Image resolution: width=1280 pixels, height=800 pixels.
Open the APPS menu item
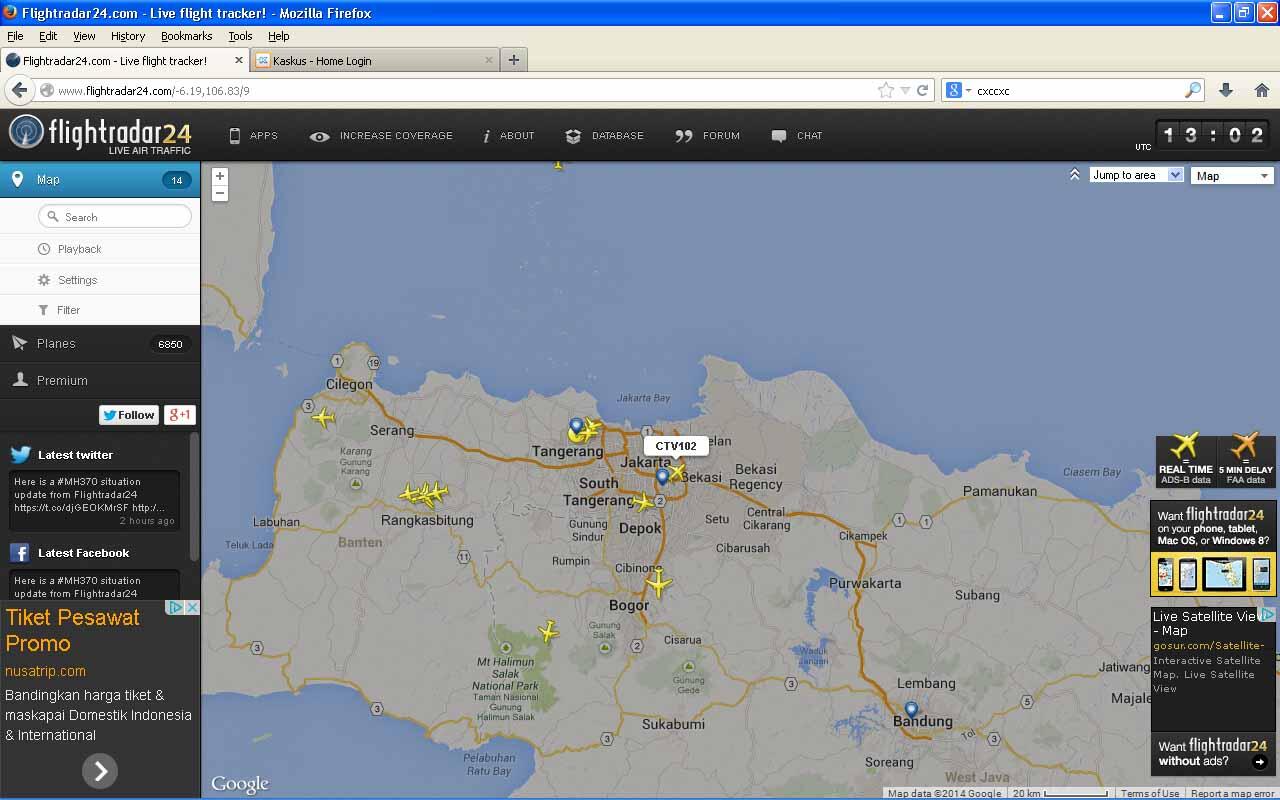click(x=253, y=136)
